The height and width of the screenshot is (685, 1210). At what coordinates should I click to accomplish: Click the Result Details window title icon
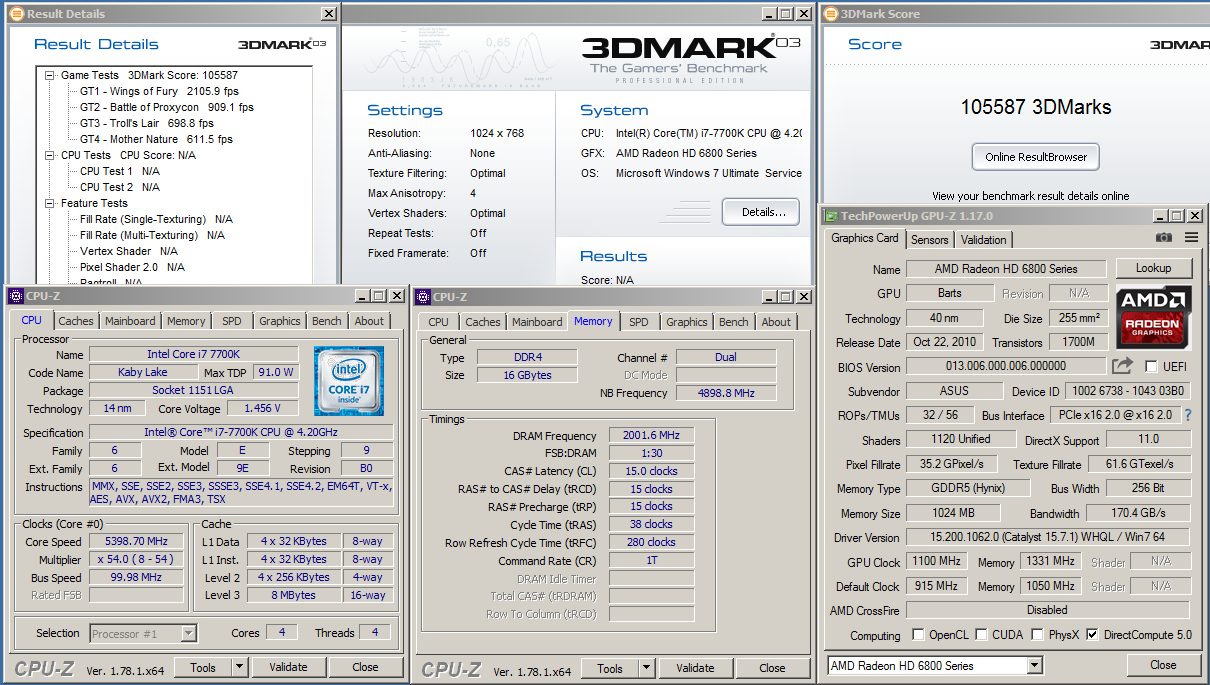coord(16,14)
